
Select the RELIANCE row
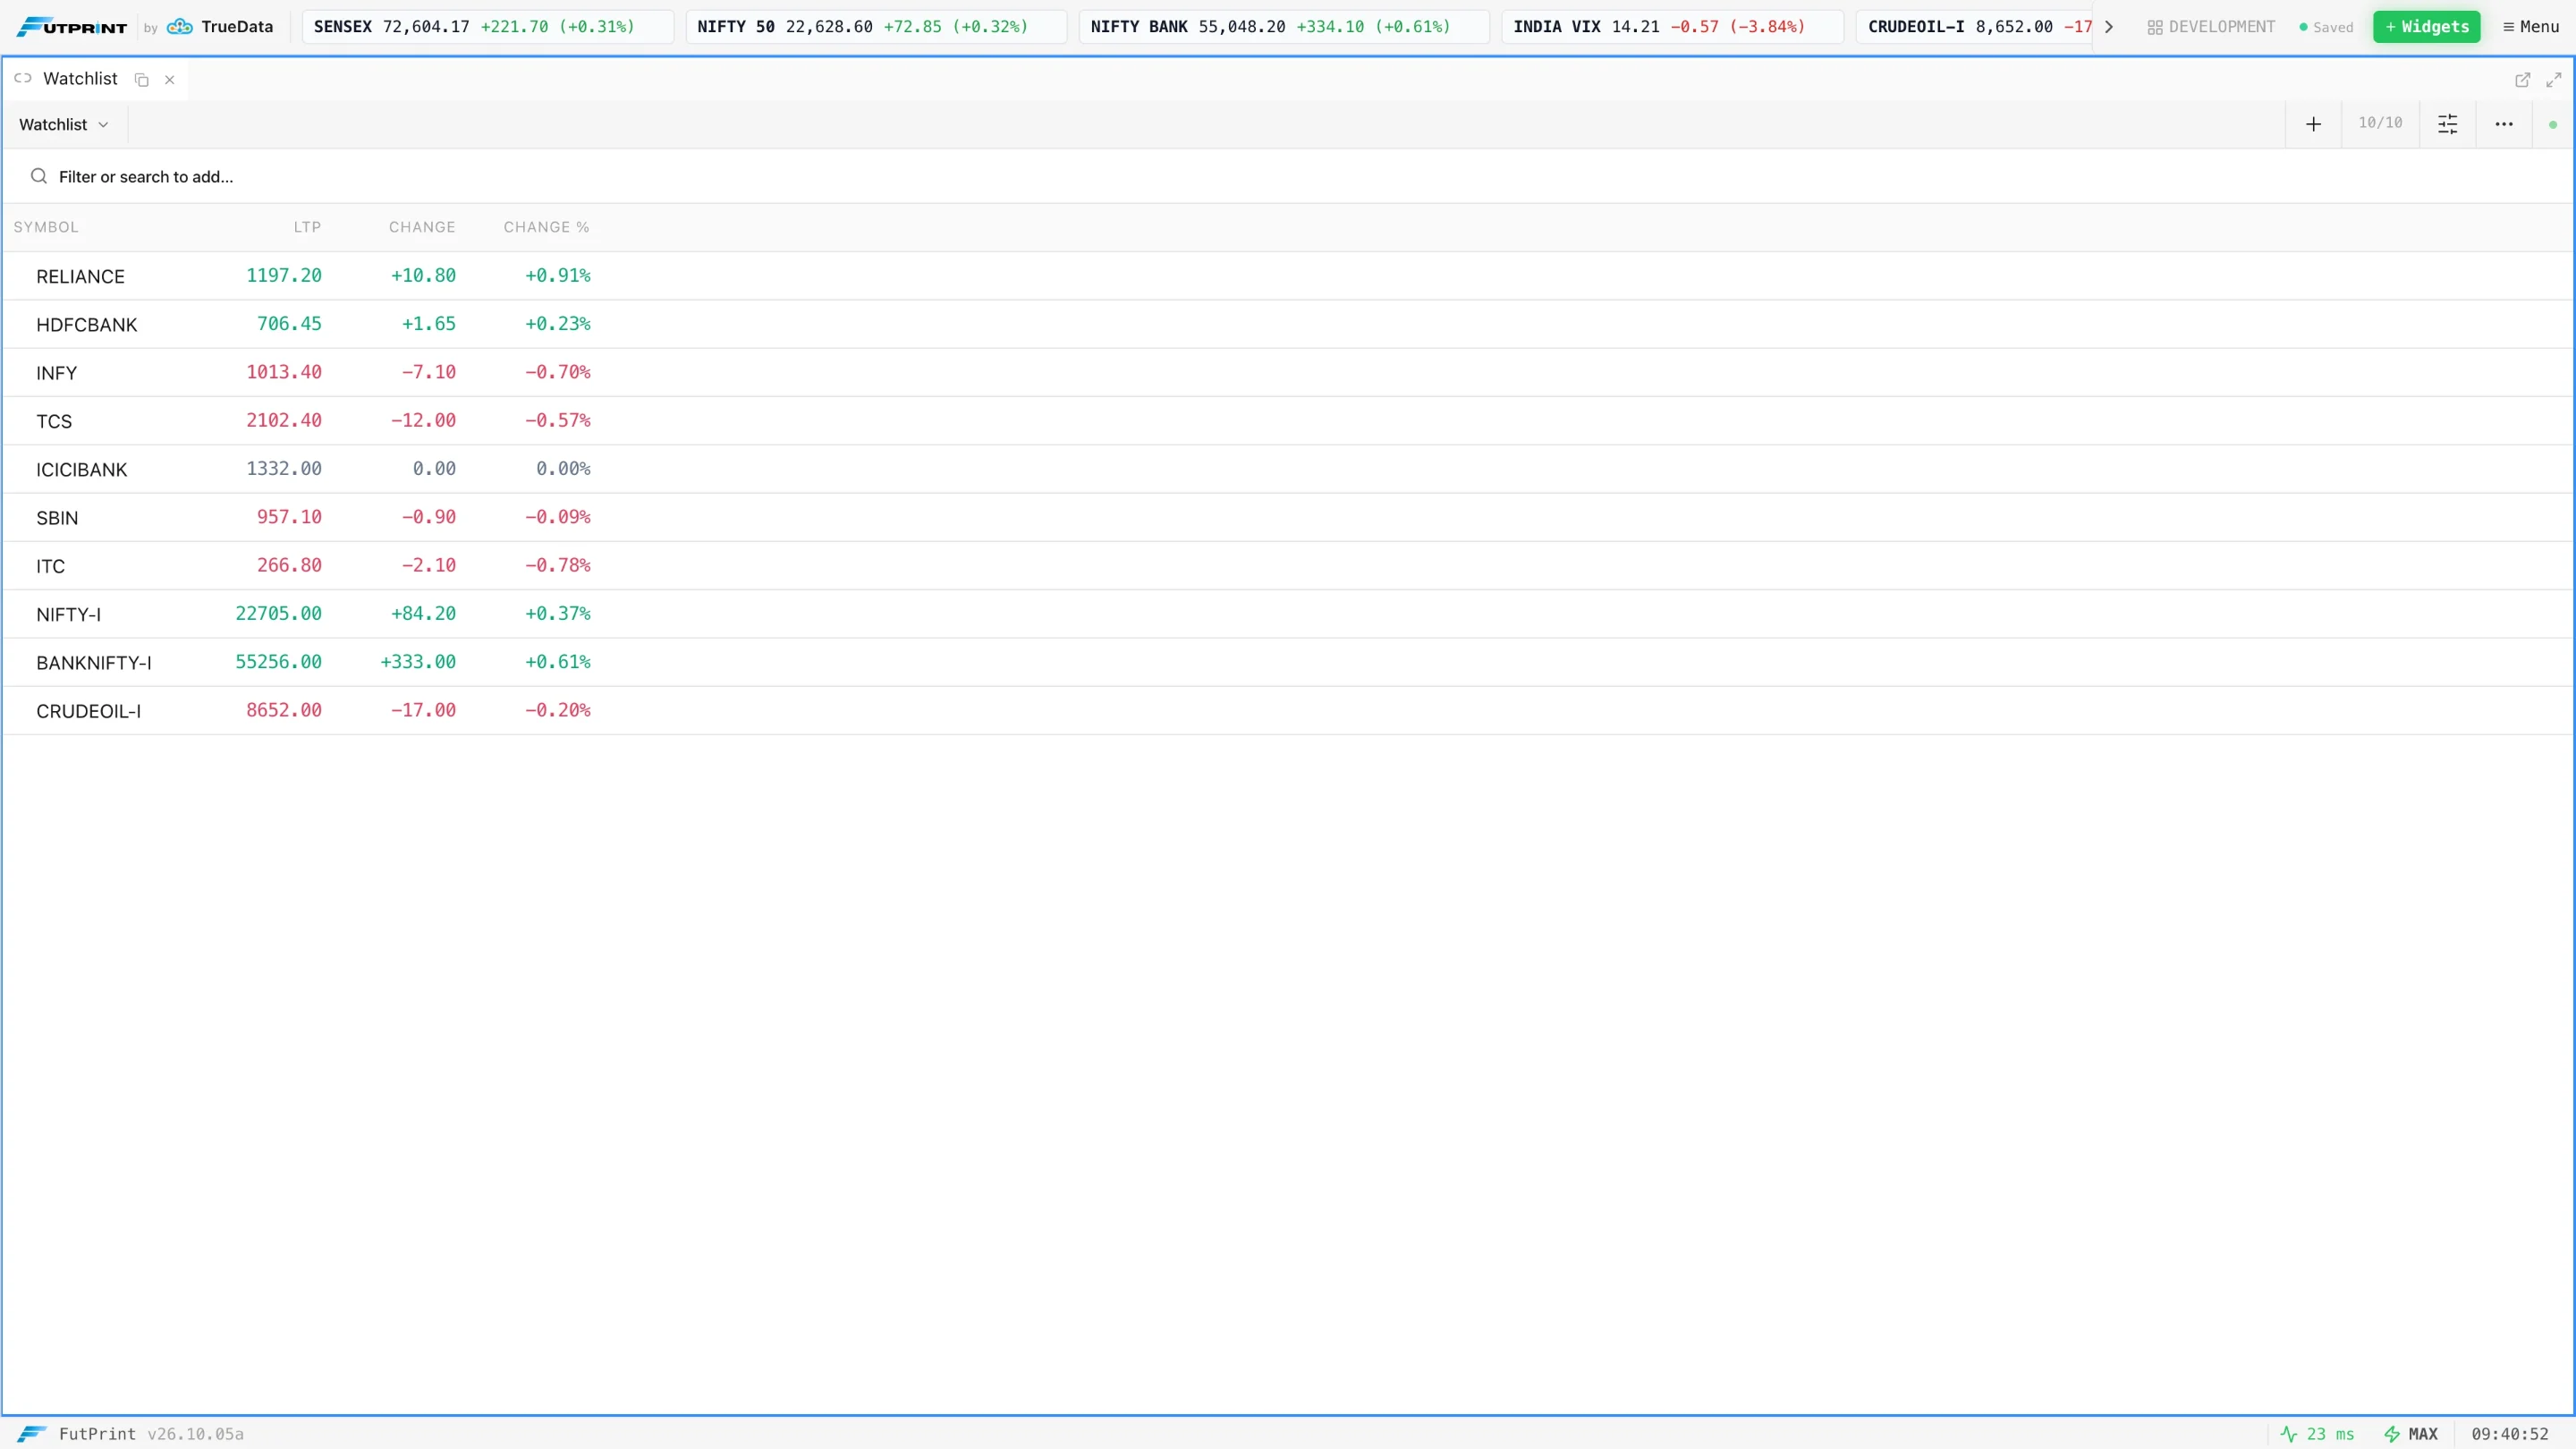pyautogui.click(x=1288, y=276)
